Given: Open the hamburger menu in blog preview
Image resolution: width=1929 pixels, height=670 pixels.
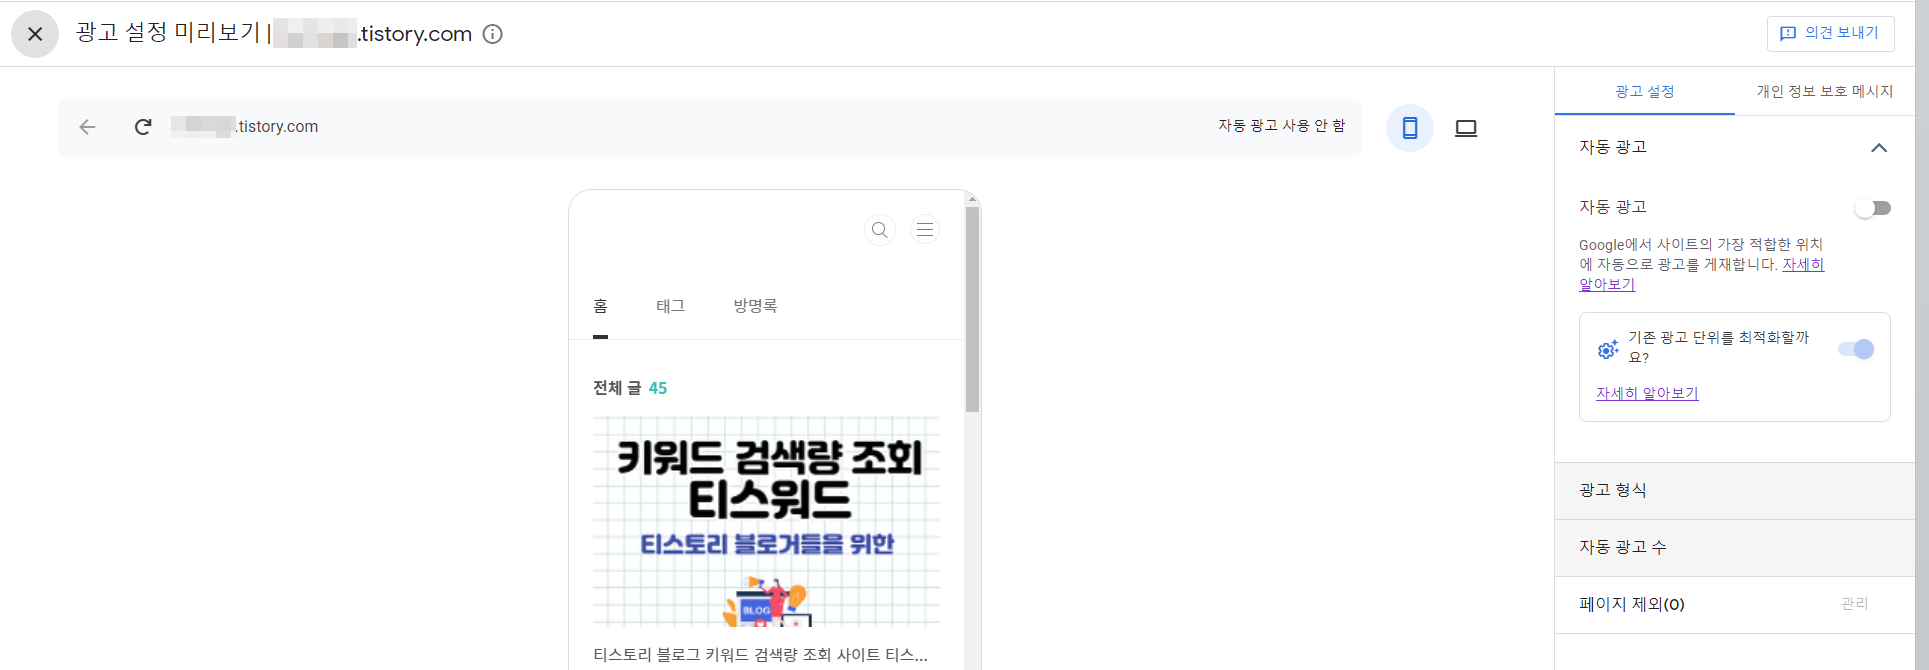Looking at the screenshot, I should click(x=925, y=230).
